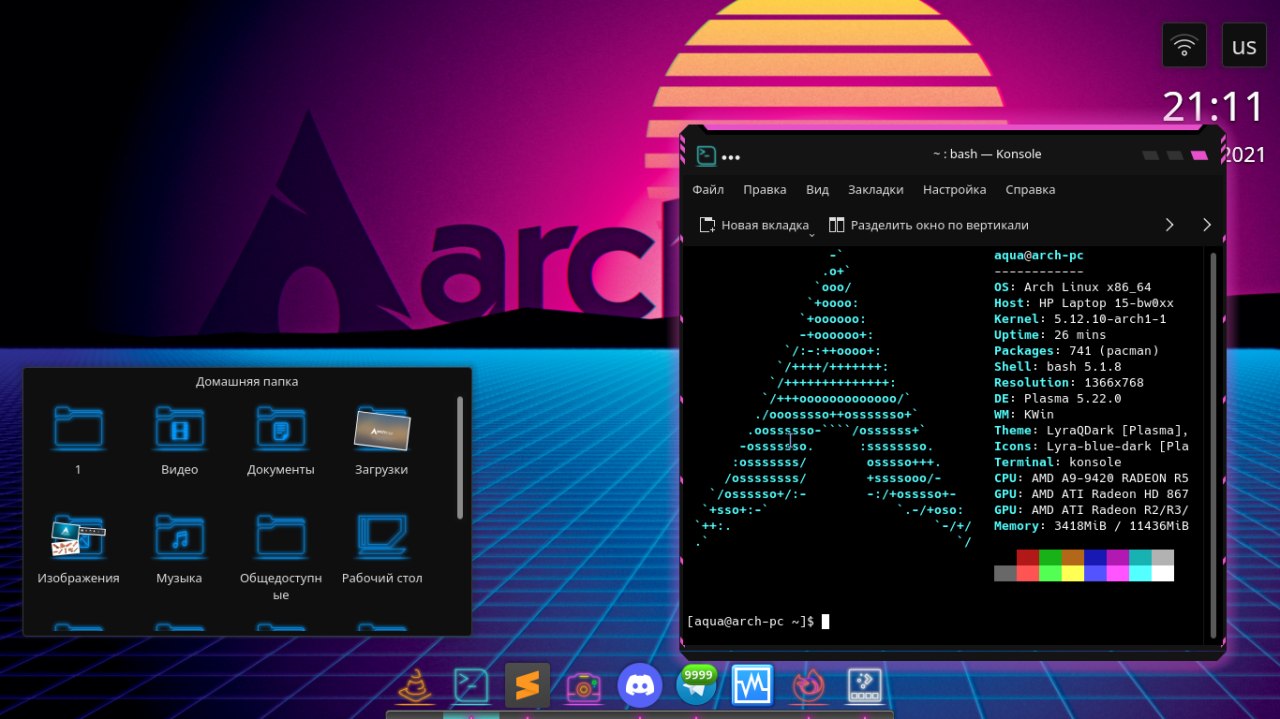Screen dimensions: 1280x719
Task: Open the Konsole terminal icon in the dock
Action: (471, 685)
